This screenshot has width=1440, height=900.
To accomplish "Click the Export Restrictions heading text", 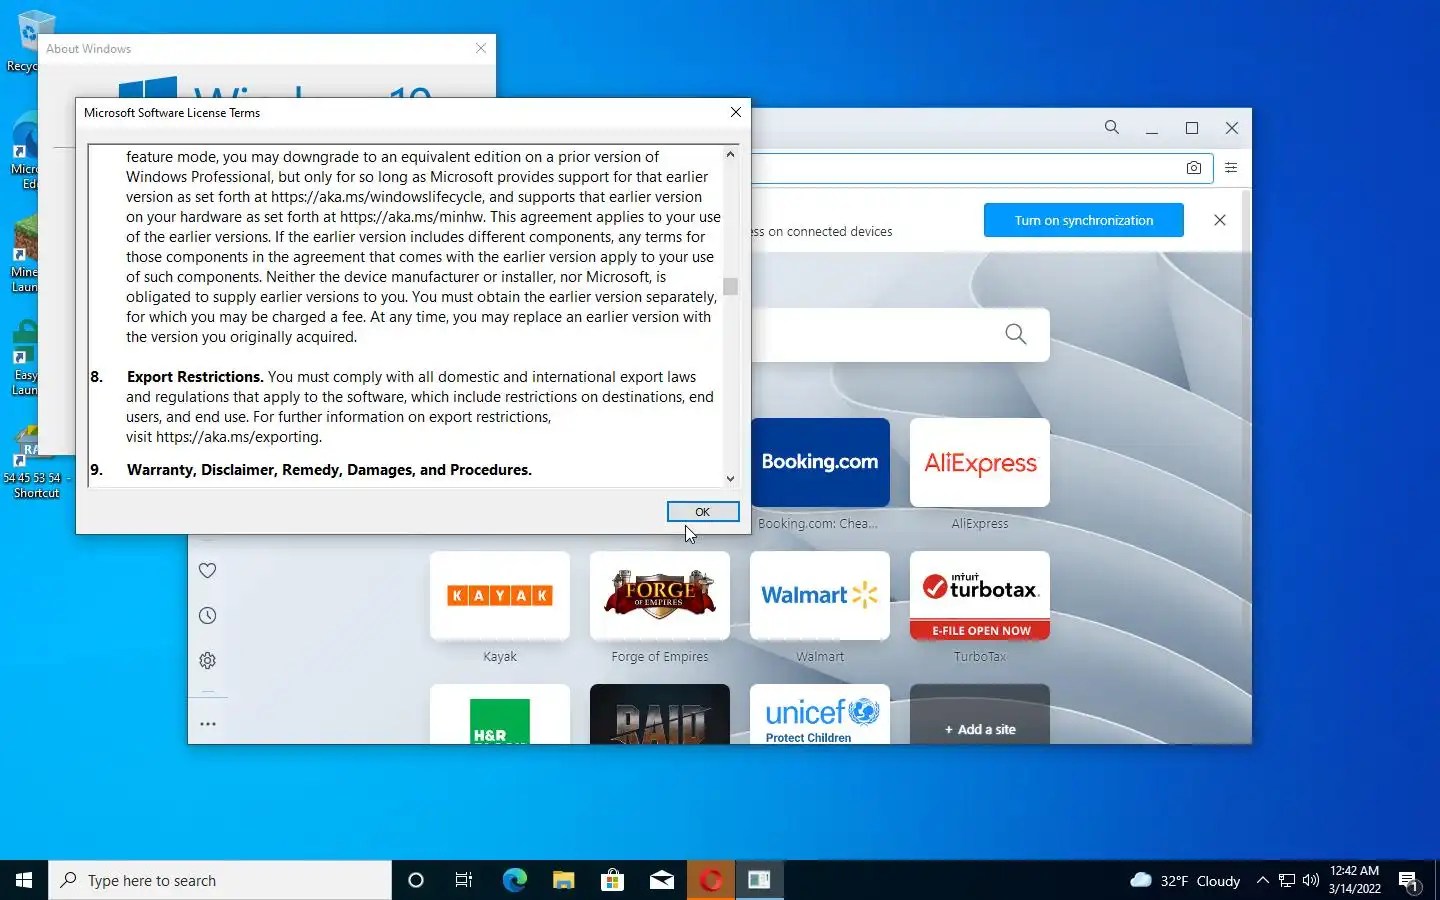I will [x=195, y=377].
